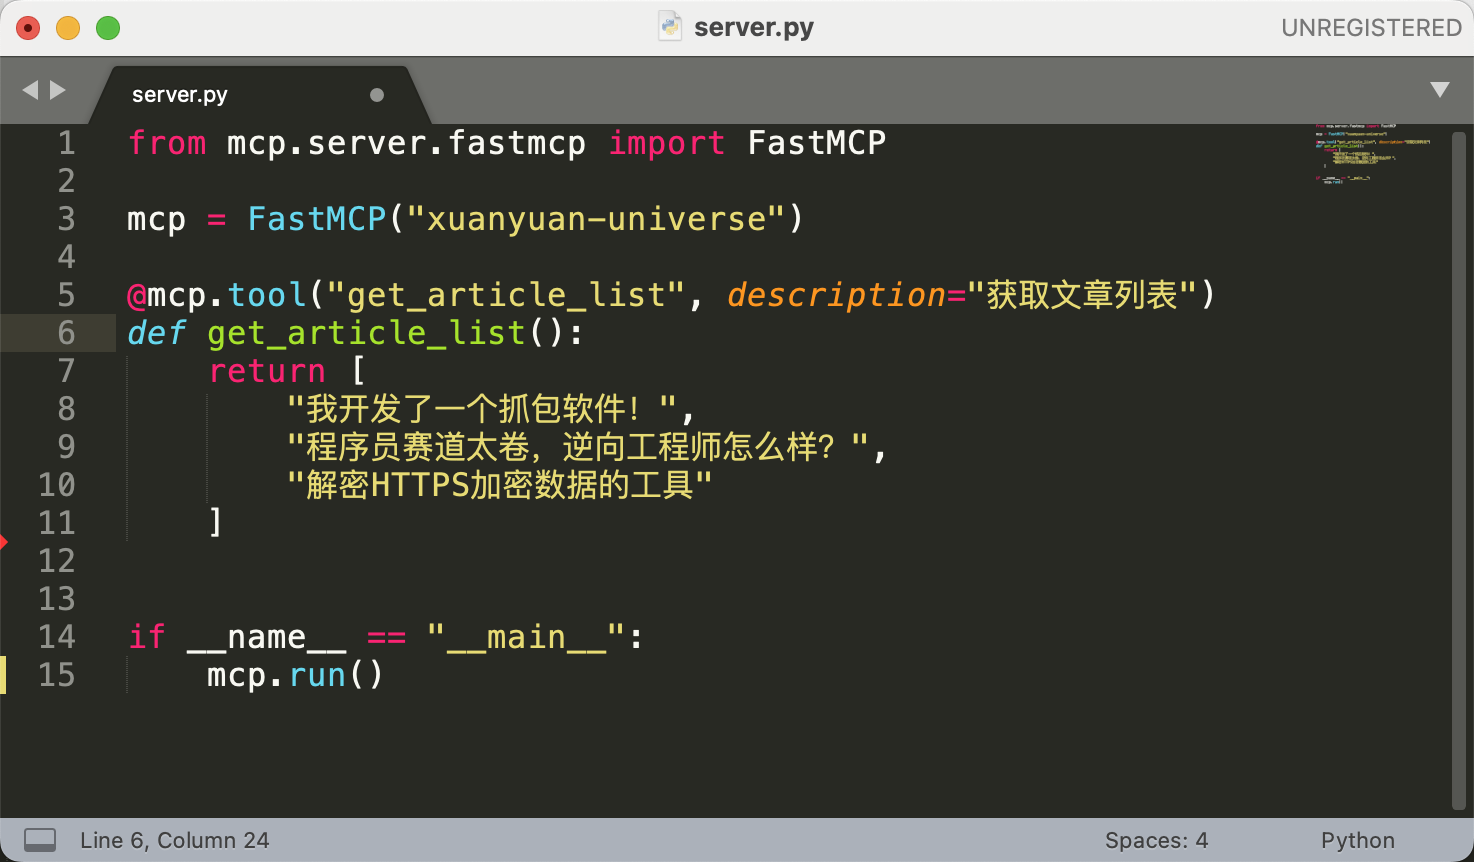The height and width of the screenshot is (862, 1474).
Task: Click the server.py file icon in title
Action: 670,27
